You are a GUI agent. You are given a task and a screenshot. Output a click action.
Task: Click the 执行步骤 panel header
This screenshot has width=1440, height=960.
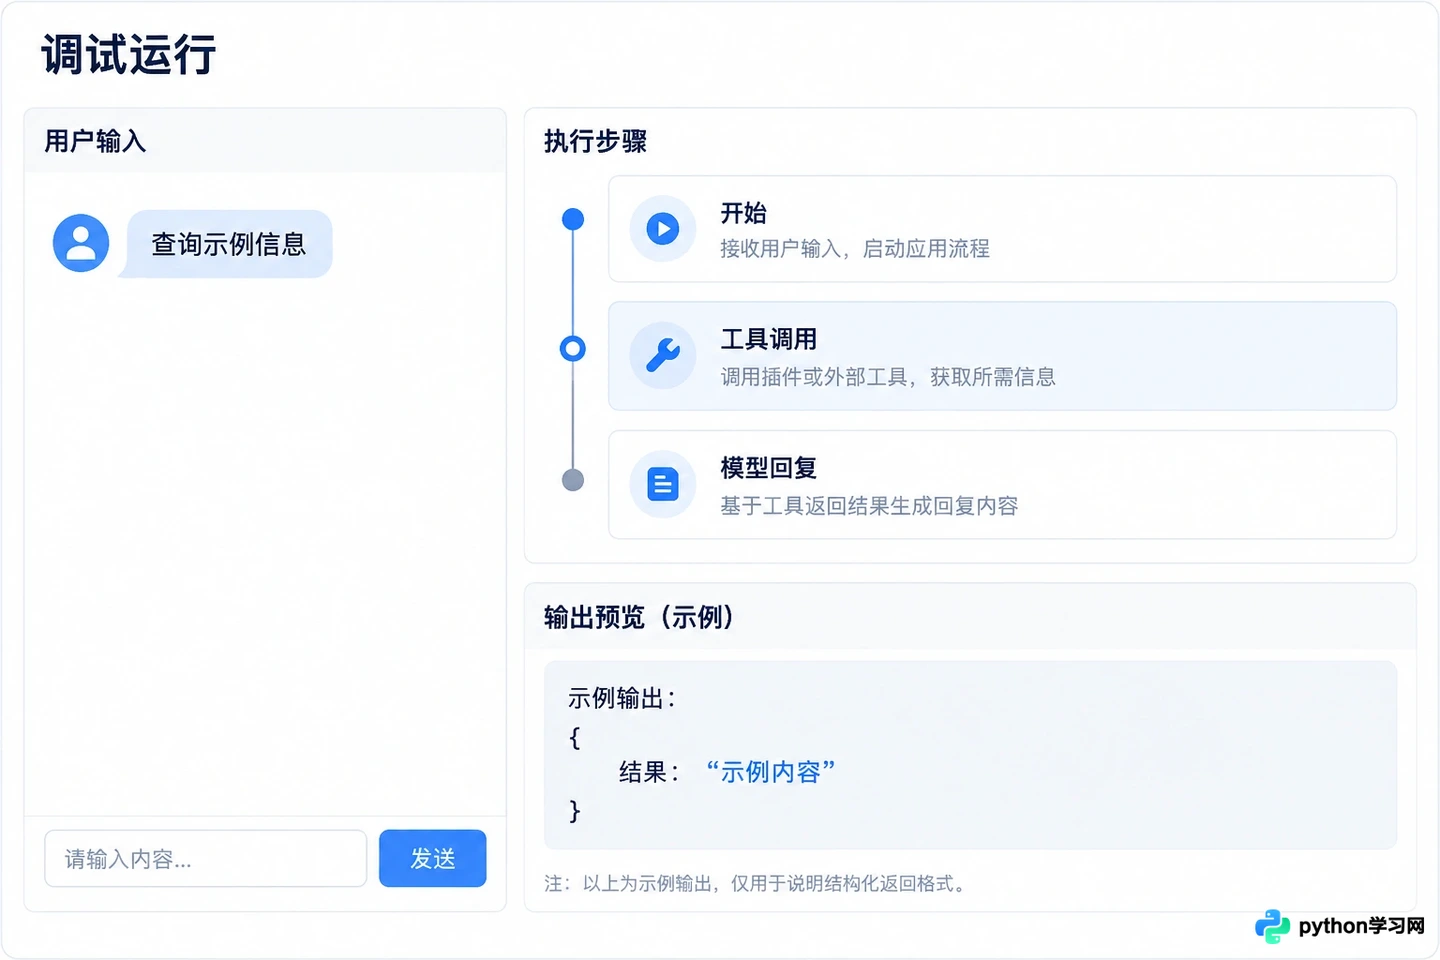[595, 141]
